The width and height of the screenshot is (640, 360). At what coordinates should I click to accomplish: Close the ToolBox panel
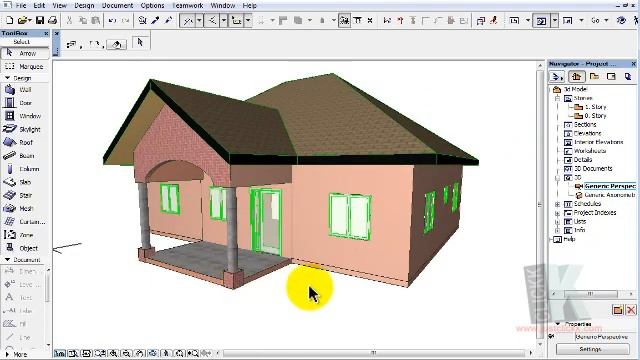[46, 33]
